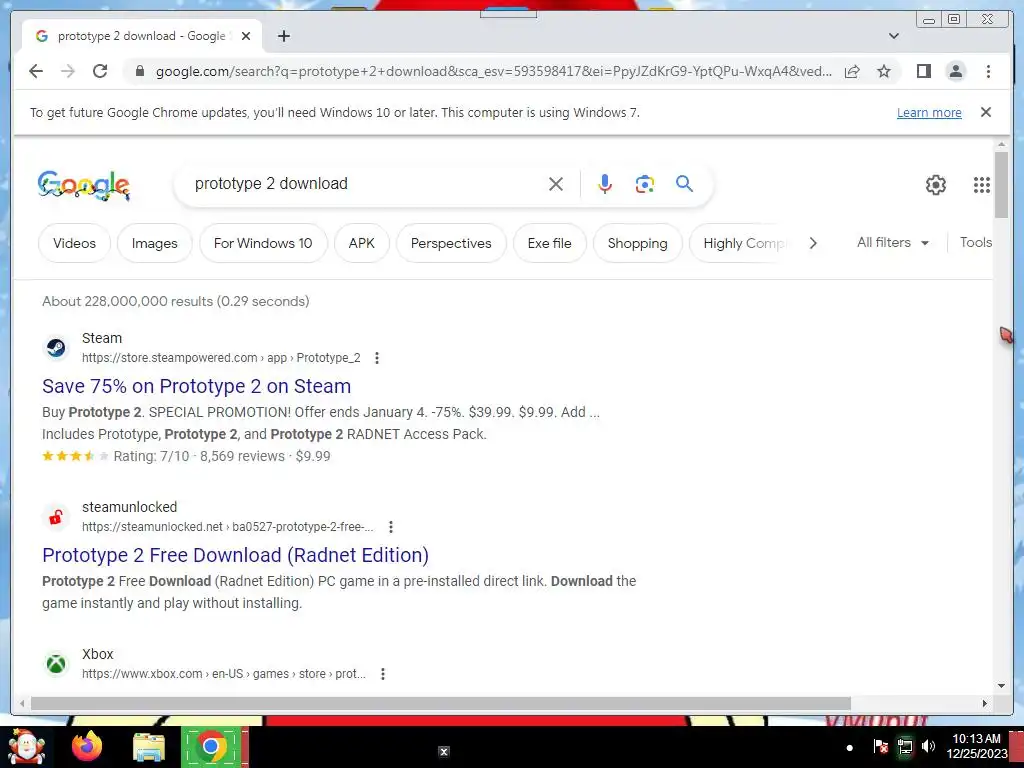1024x768 pixels.
Task: Expand the tab search dropdown arrow
Action: click(894, 36)
